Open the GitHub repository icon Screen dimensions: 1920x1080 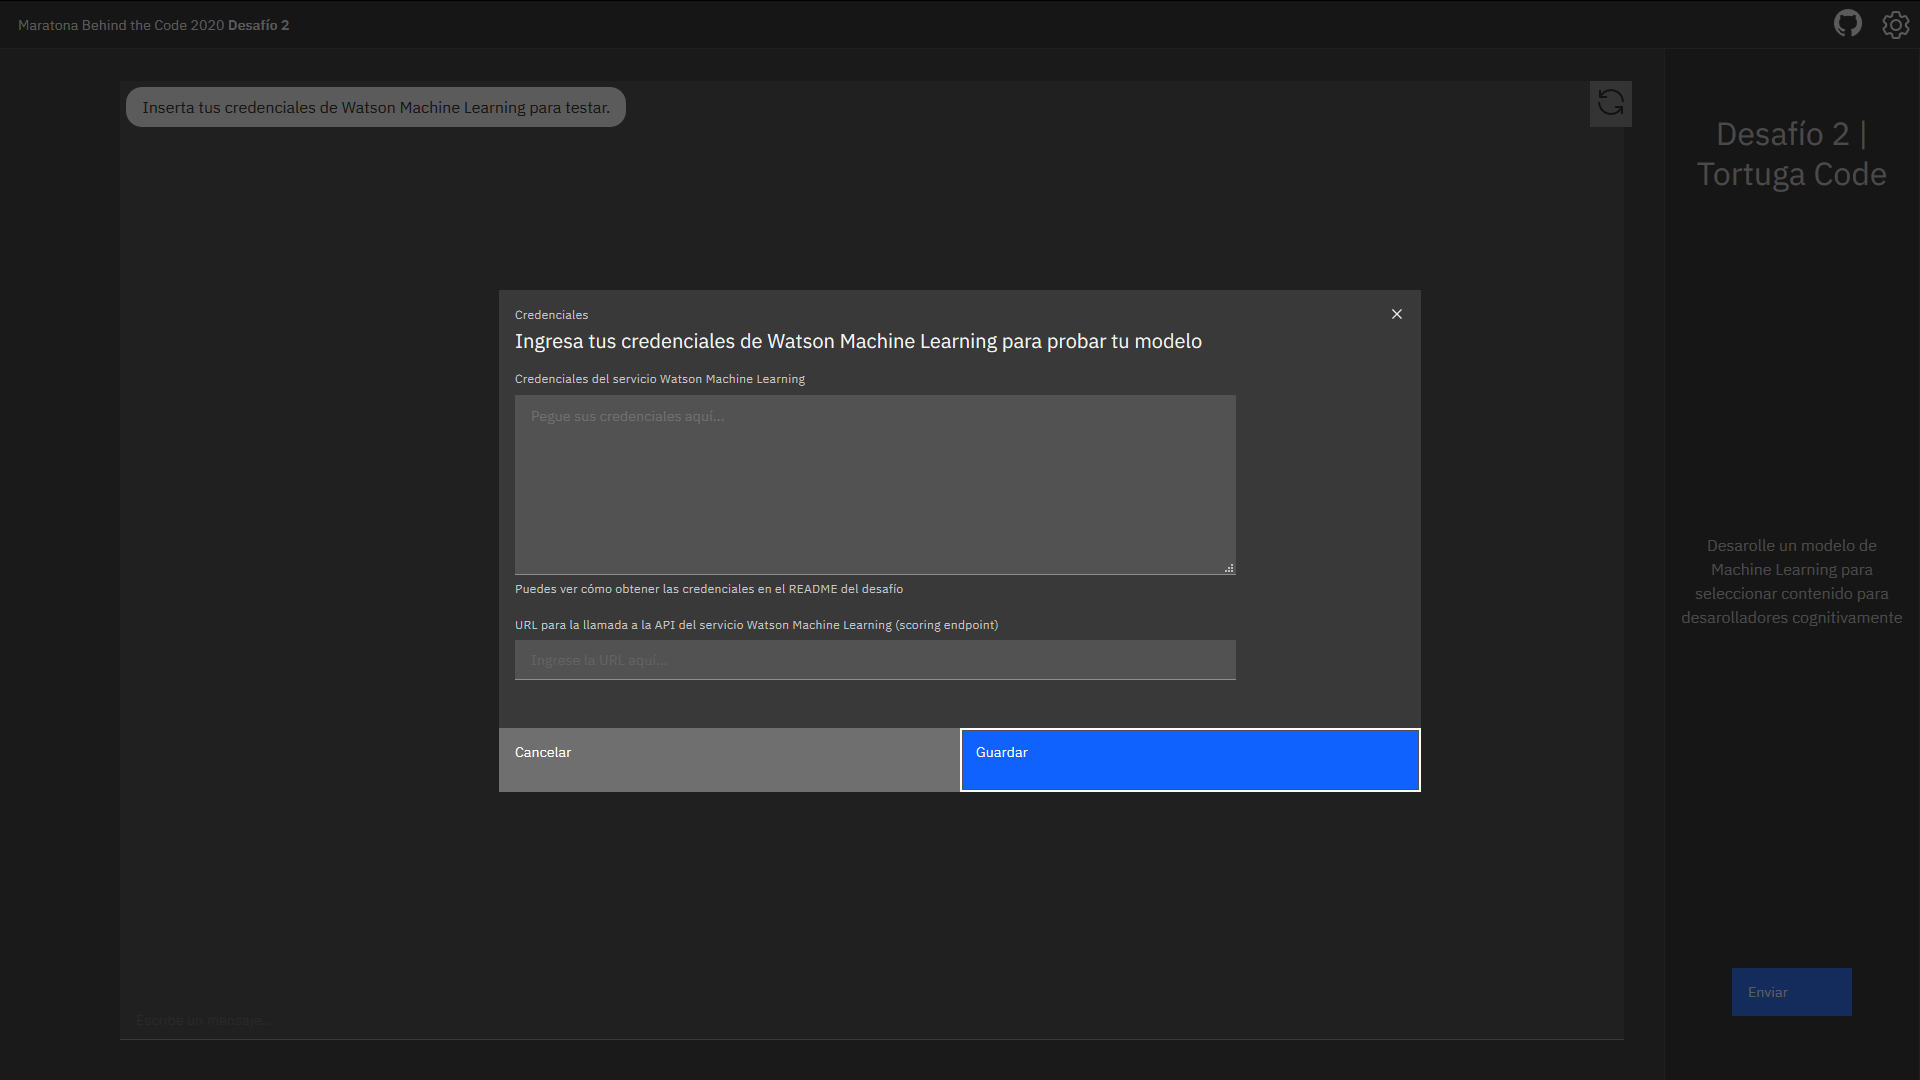[1847, 24]
